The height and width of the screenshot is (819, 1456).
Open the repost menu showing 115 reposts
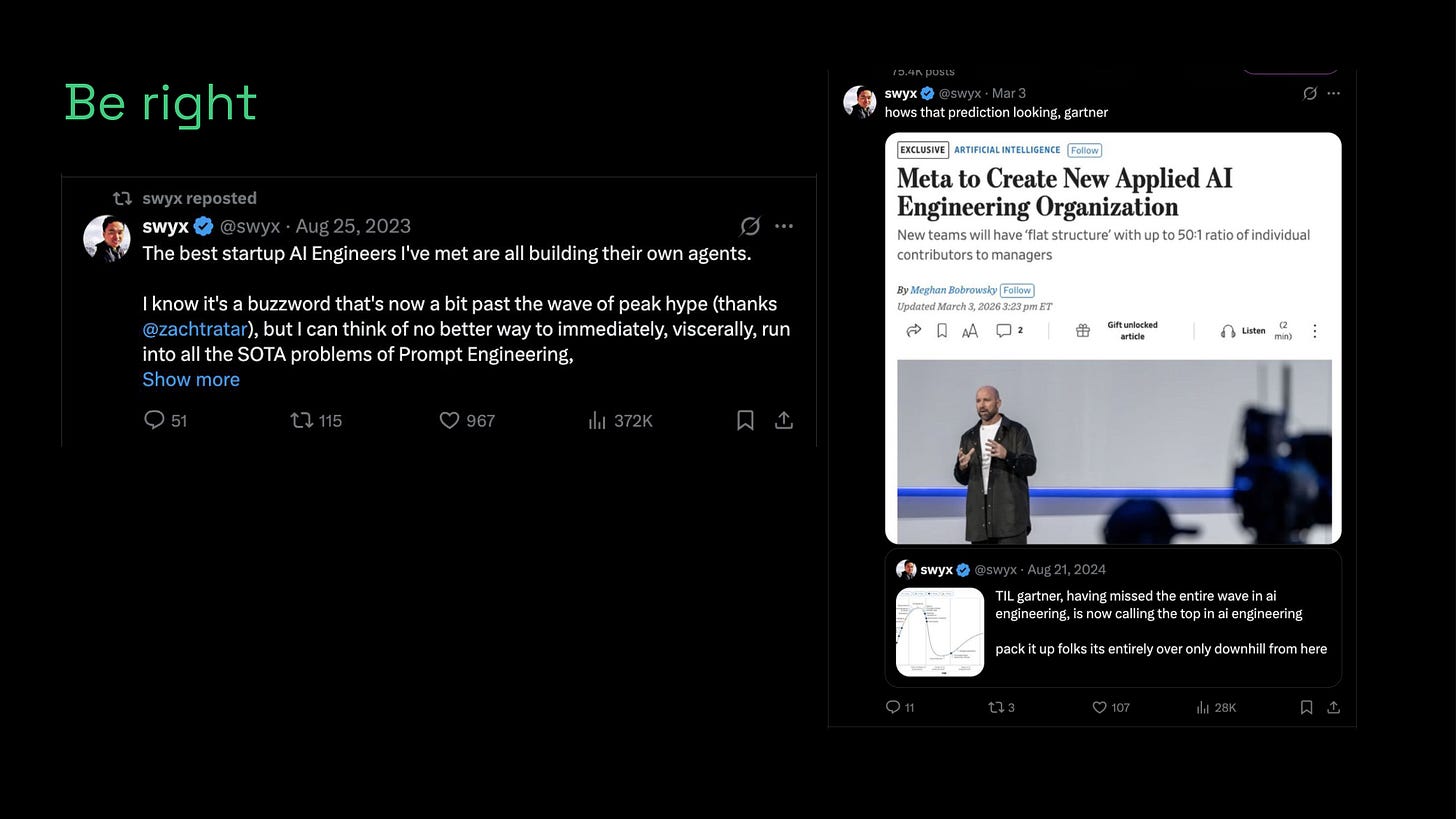pyautogui.click(x=302, y=420)
